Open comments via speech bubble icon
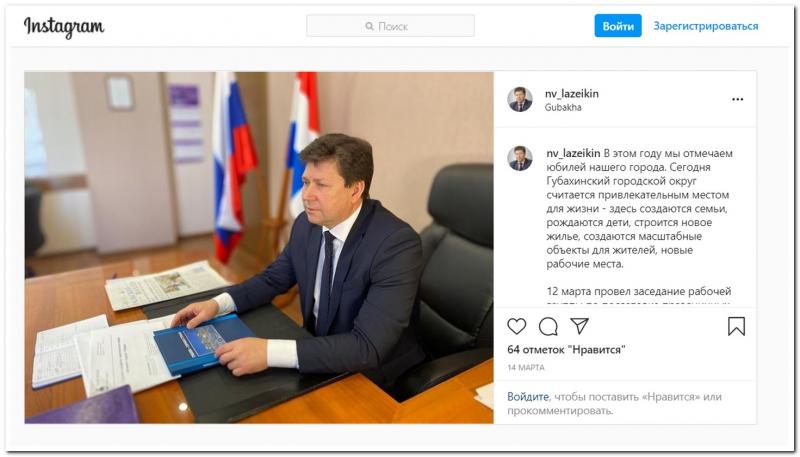The width and height of the screenshot is (800, 457). coord(548,326)
